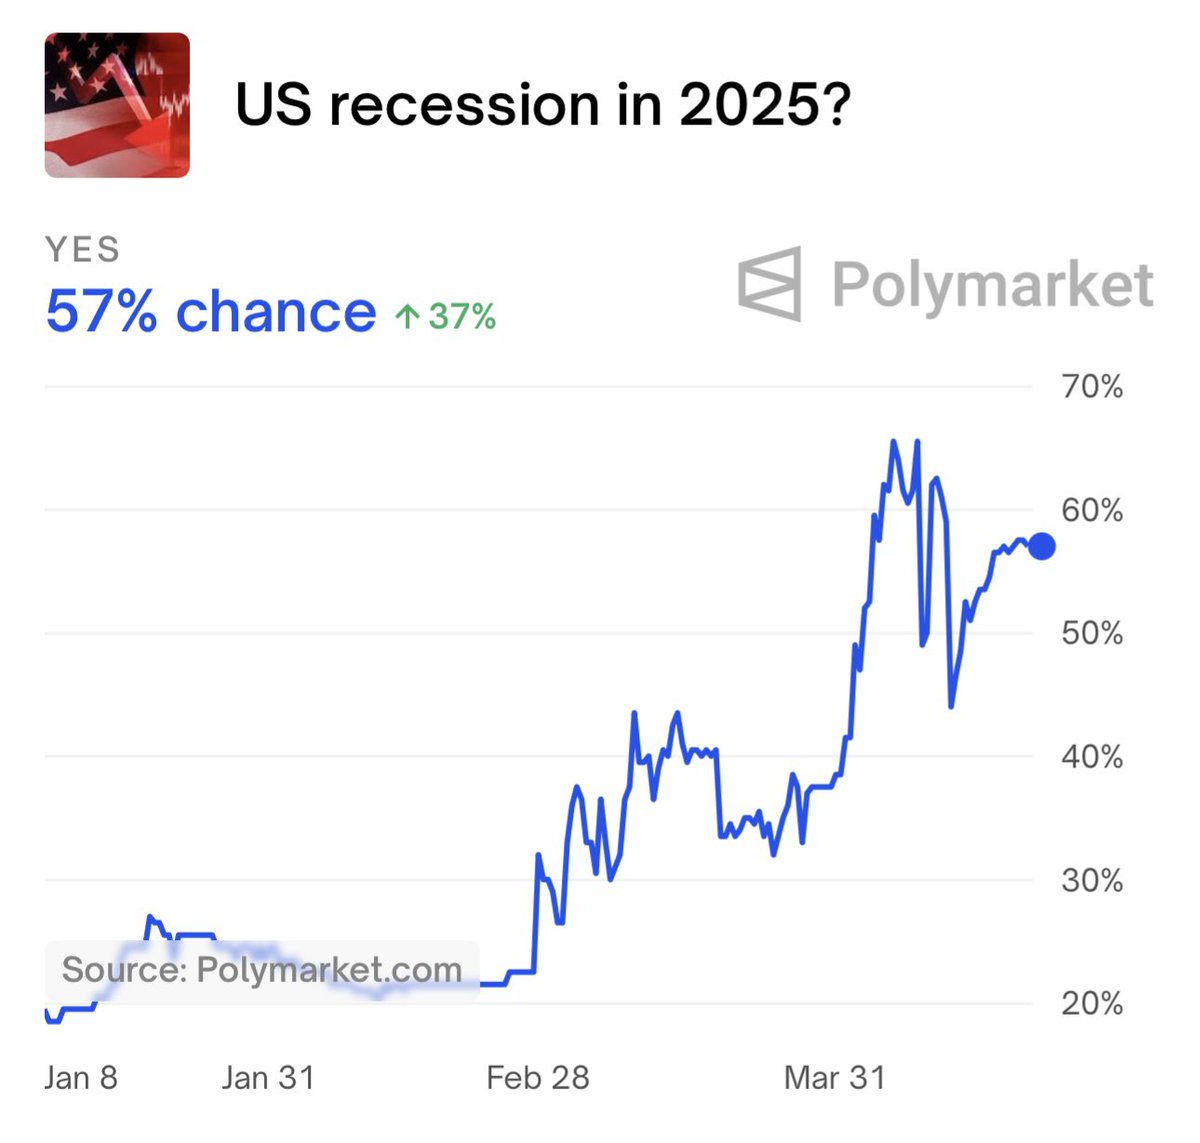Click the "Source: Polymarket.com" label
This screenshot has height=1143, width=1200.
click(262, 969)
